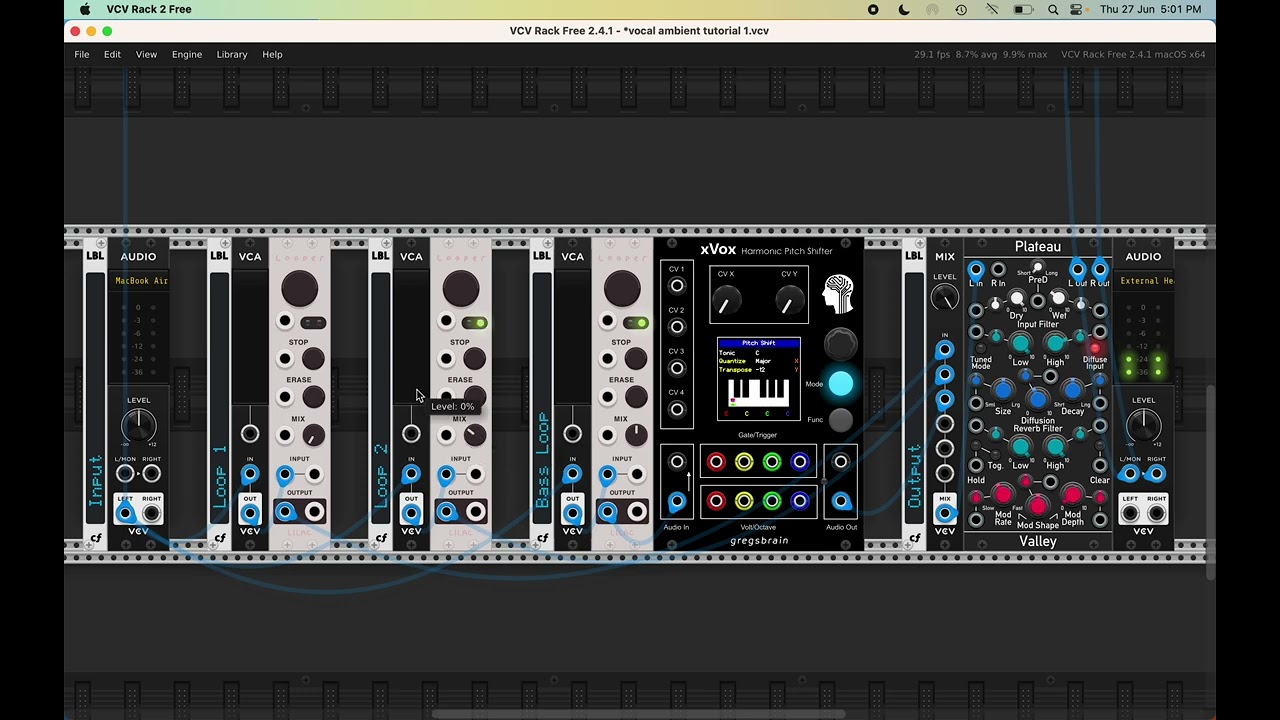
Task: Click the Loop 2 VCA OUT jack
Action: tap(411, 513)
